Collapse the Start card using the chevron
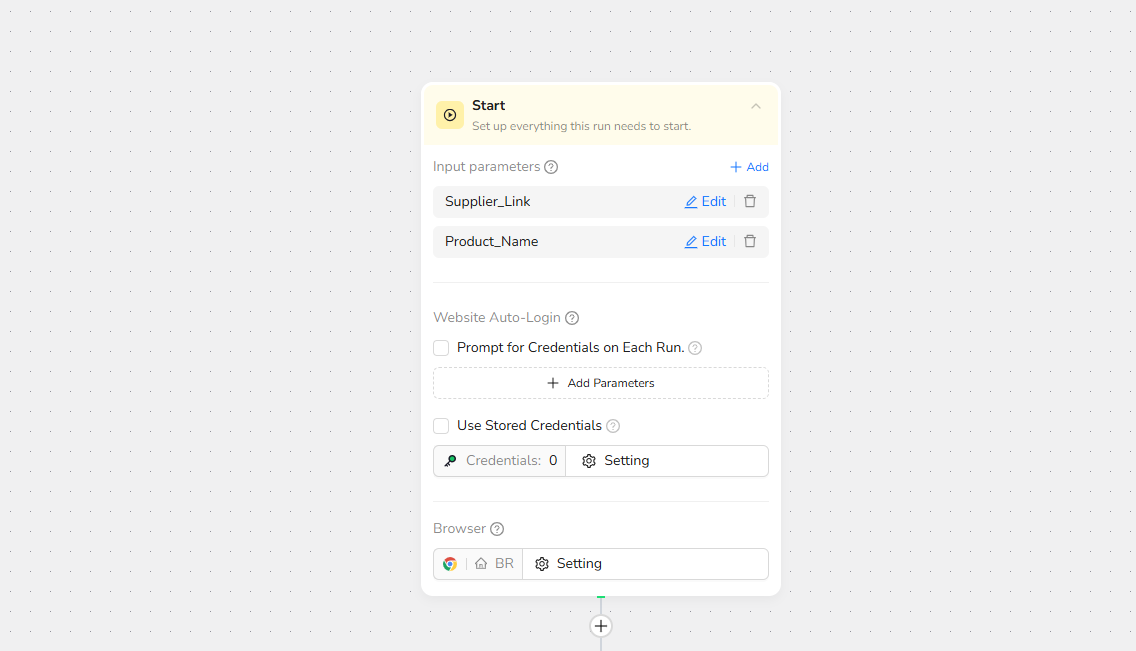The height and width of the screenshot is (651, 1136). [756, 106]
